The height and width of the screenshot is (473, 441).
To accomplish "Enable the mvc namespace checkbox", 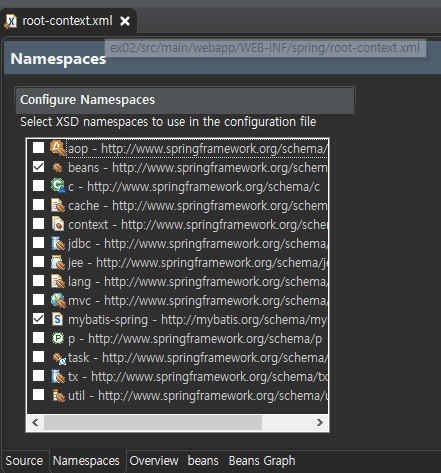I will [38, 300].
